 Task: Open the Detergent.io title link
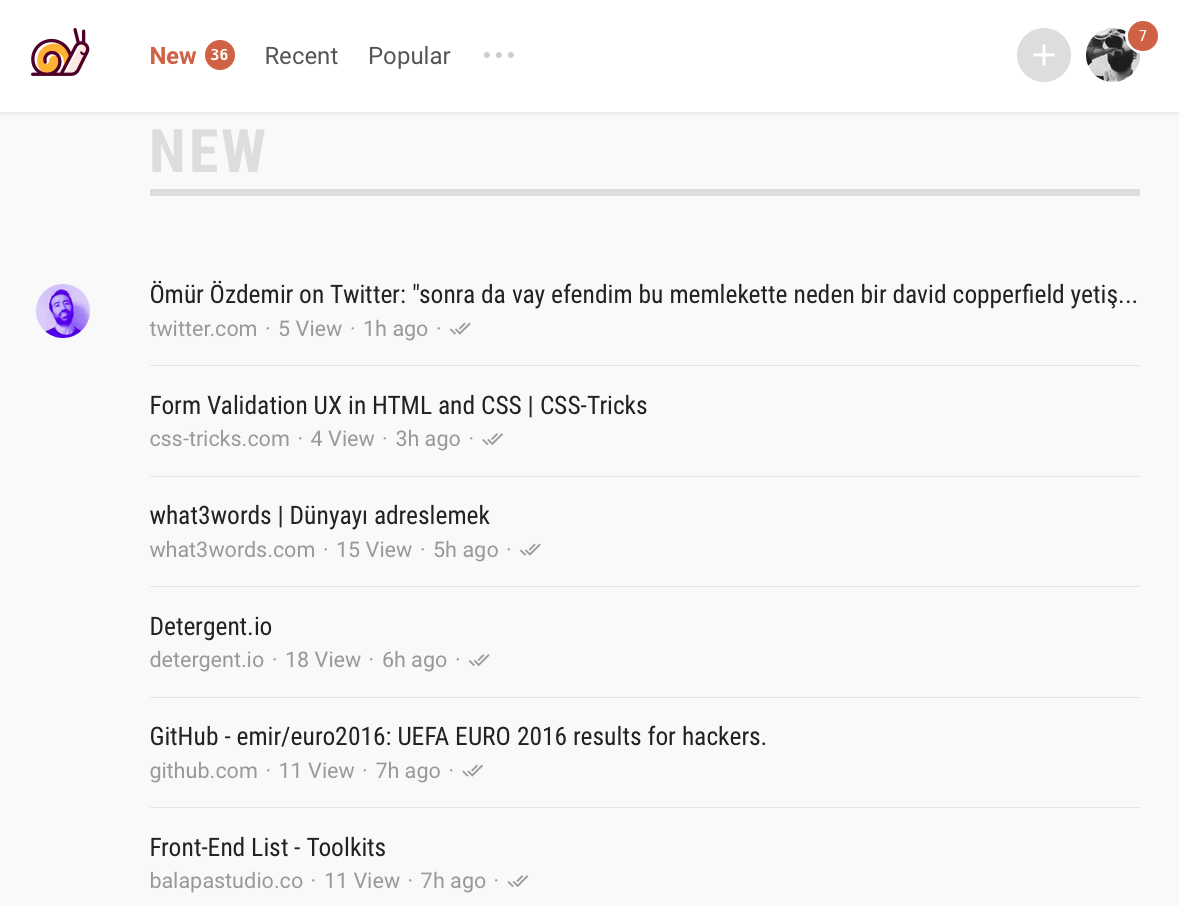tap(210, 626)
